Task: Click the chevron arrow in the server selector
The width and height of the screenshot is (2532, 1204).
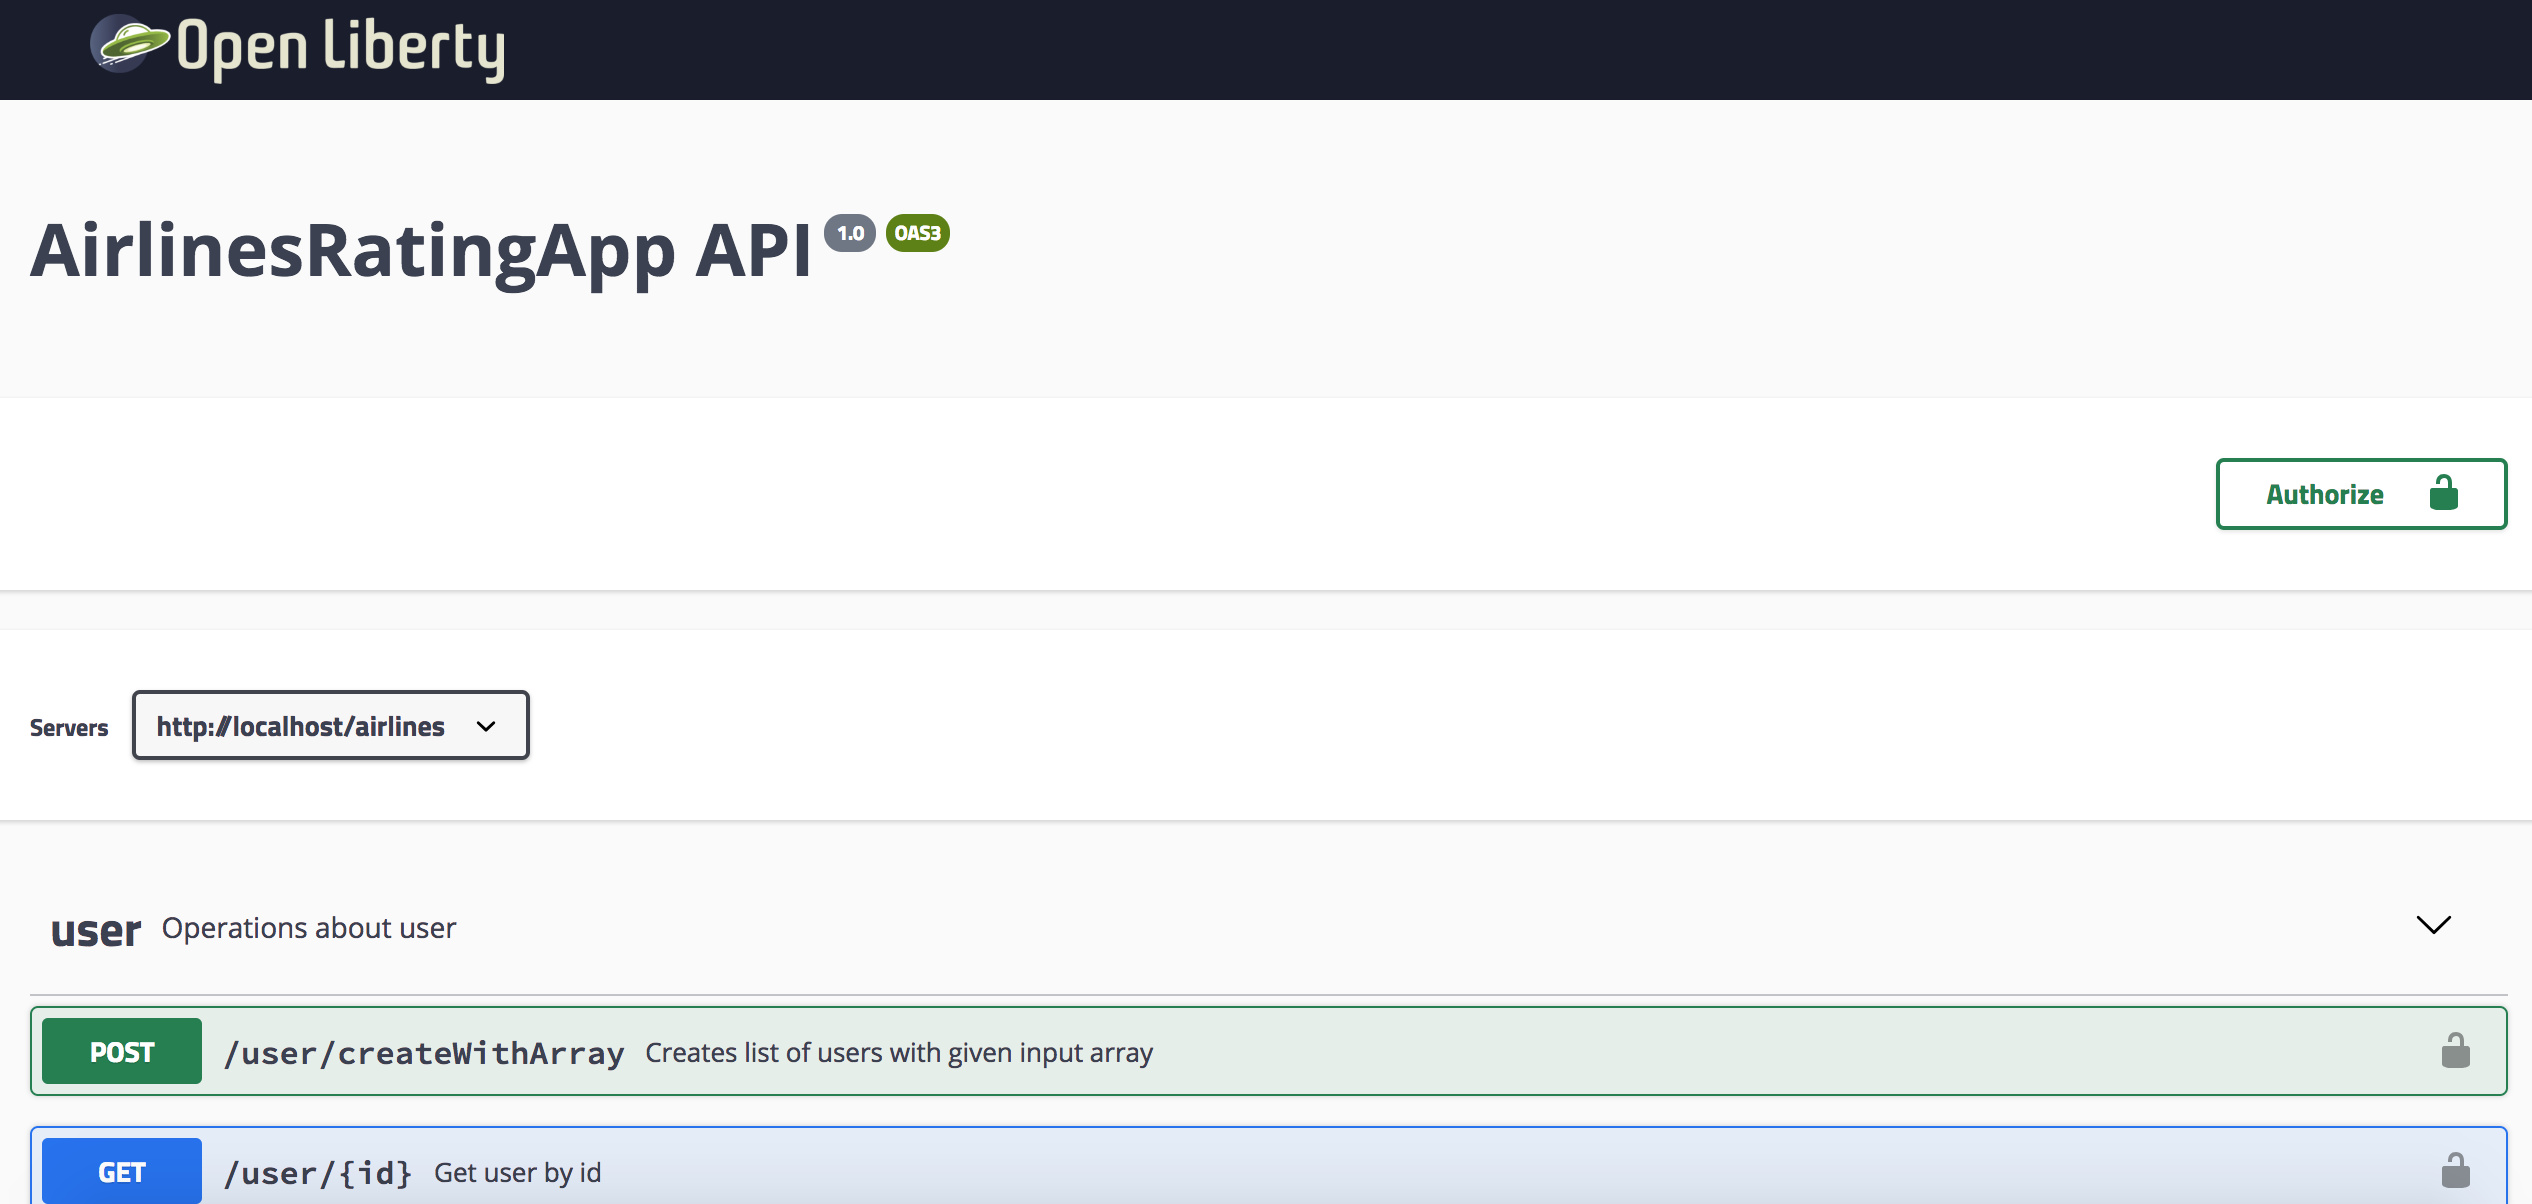Action: (486, 726)
